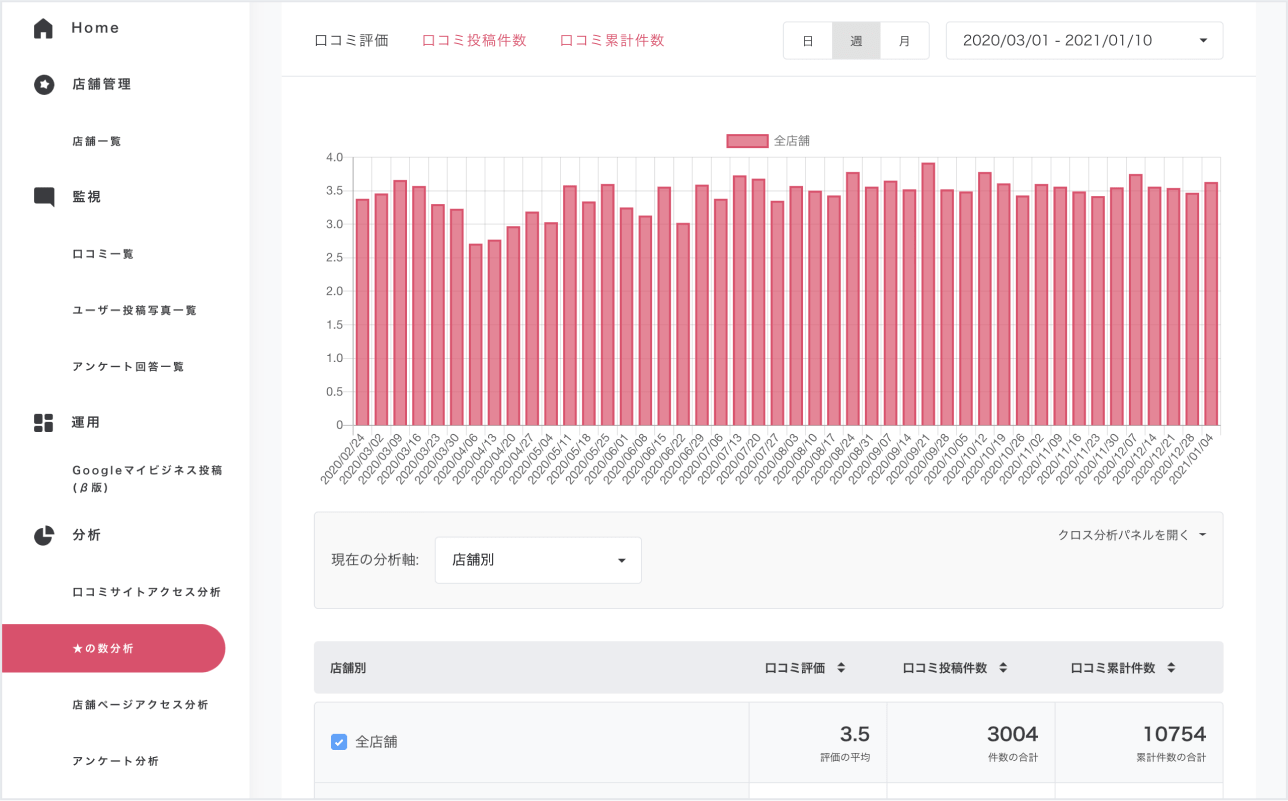Click the 2020/09/21 tallest chart bar

coord(928,294)
